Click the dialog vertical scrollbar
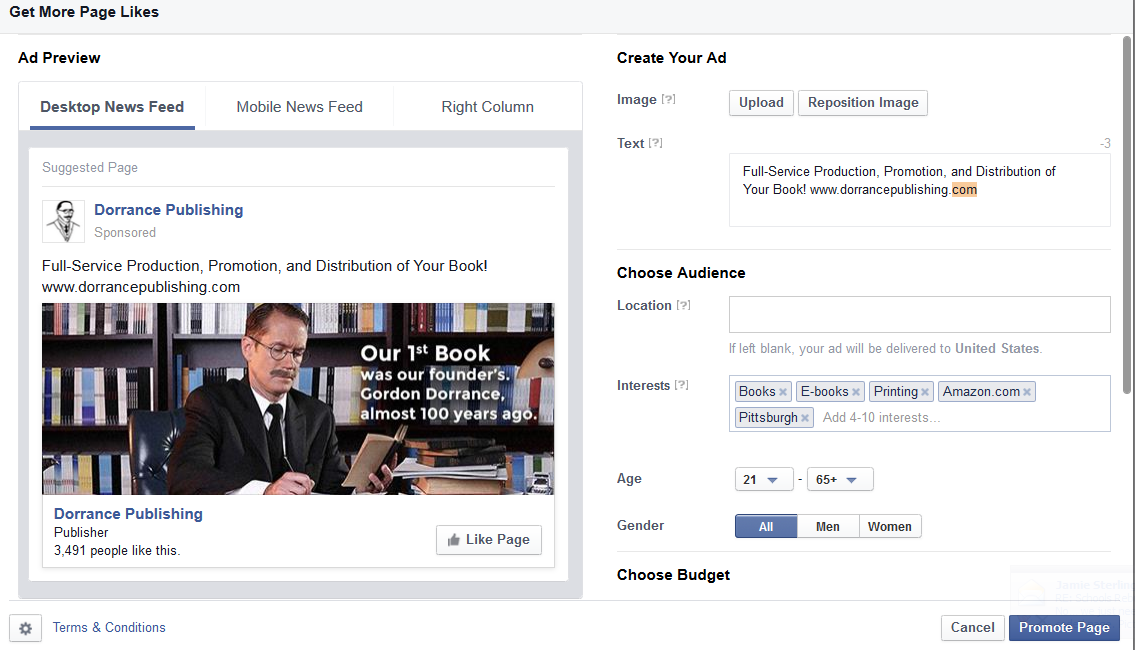 coord(1127,215)
